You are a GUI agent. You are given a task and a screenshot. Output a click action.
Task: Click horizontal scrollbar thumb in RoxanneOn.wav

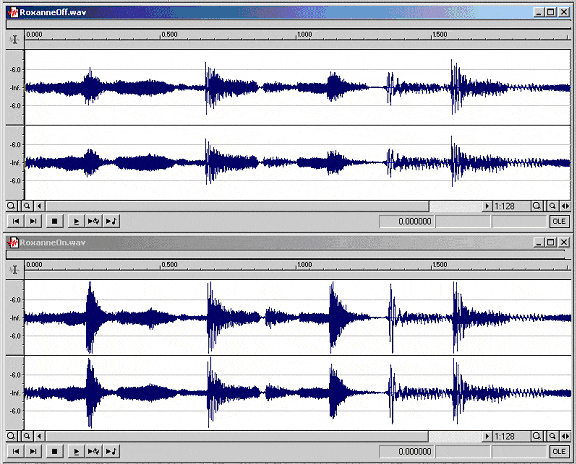(x=237, y=436)
